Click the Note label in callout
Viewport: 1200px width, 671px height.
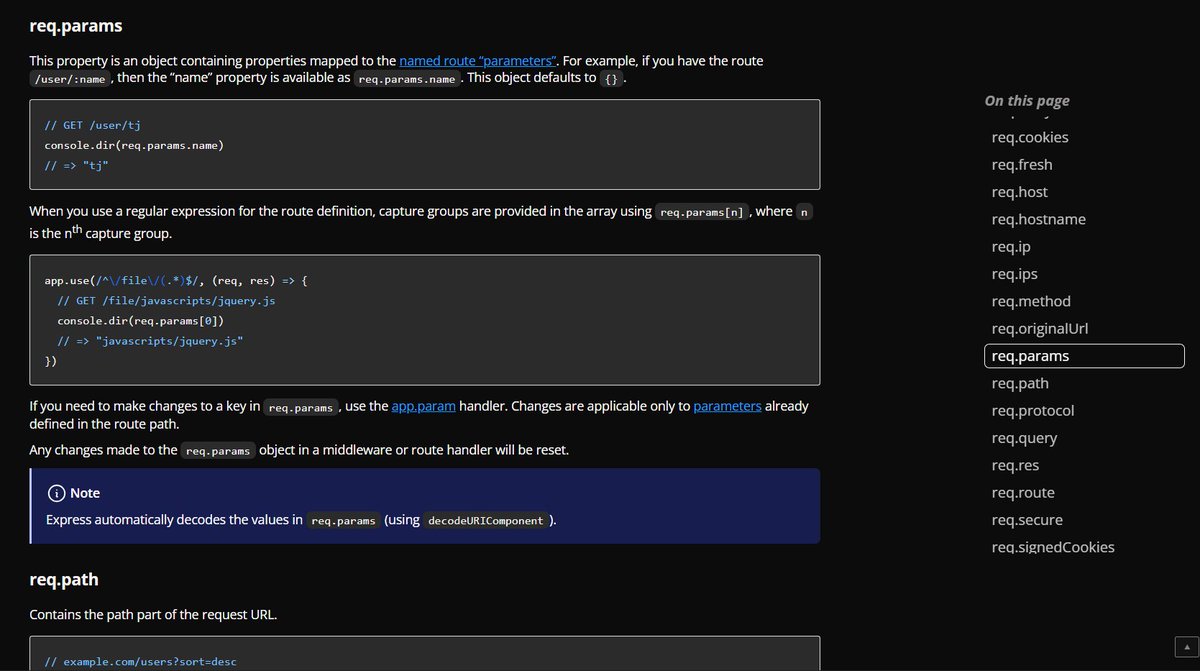pyautogui.click(x=85, y=493)
